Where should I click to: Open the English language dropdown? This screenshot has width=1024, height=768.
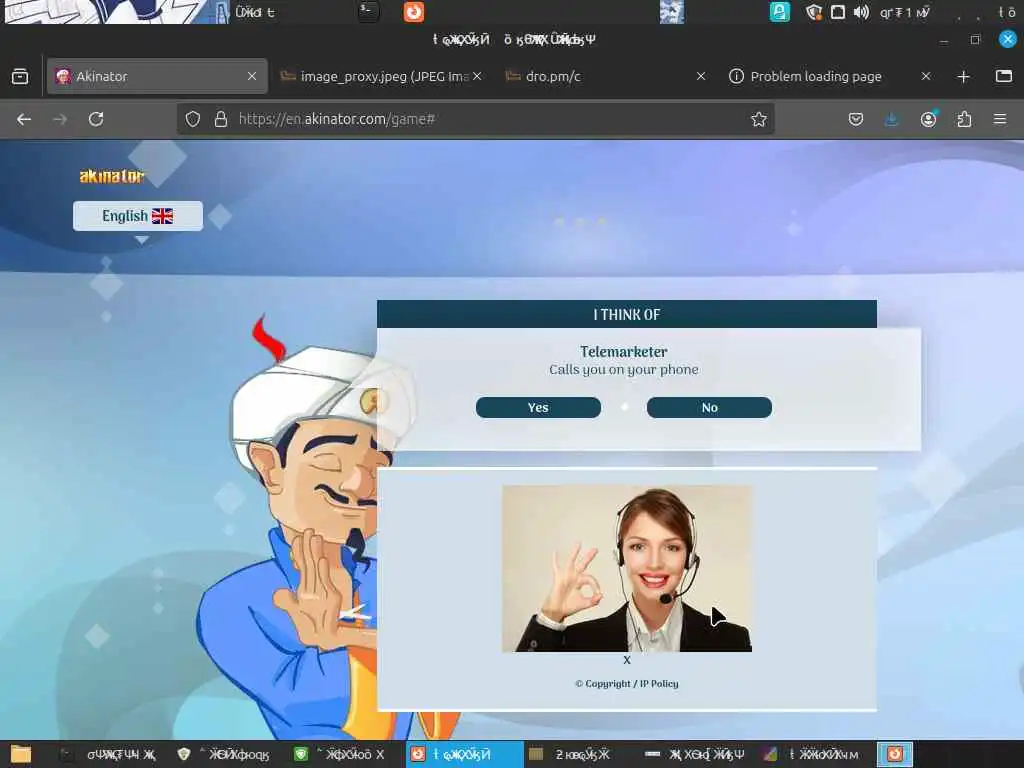coord(138,216)
